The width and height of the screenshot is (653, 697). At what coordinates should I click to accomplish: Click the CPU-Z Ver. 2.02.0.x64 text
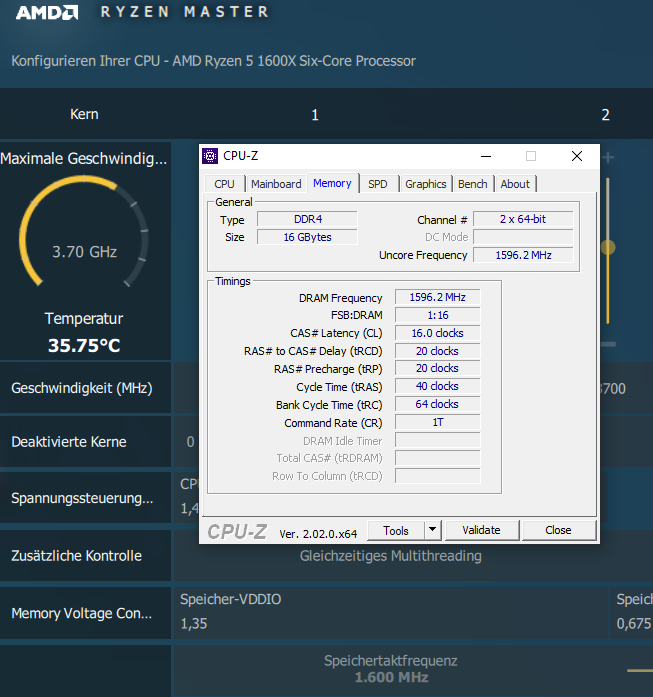pos(318,534)
